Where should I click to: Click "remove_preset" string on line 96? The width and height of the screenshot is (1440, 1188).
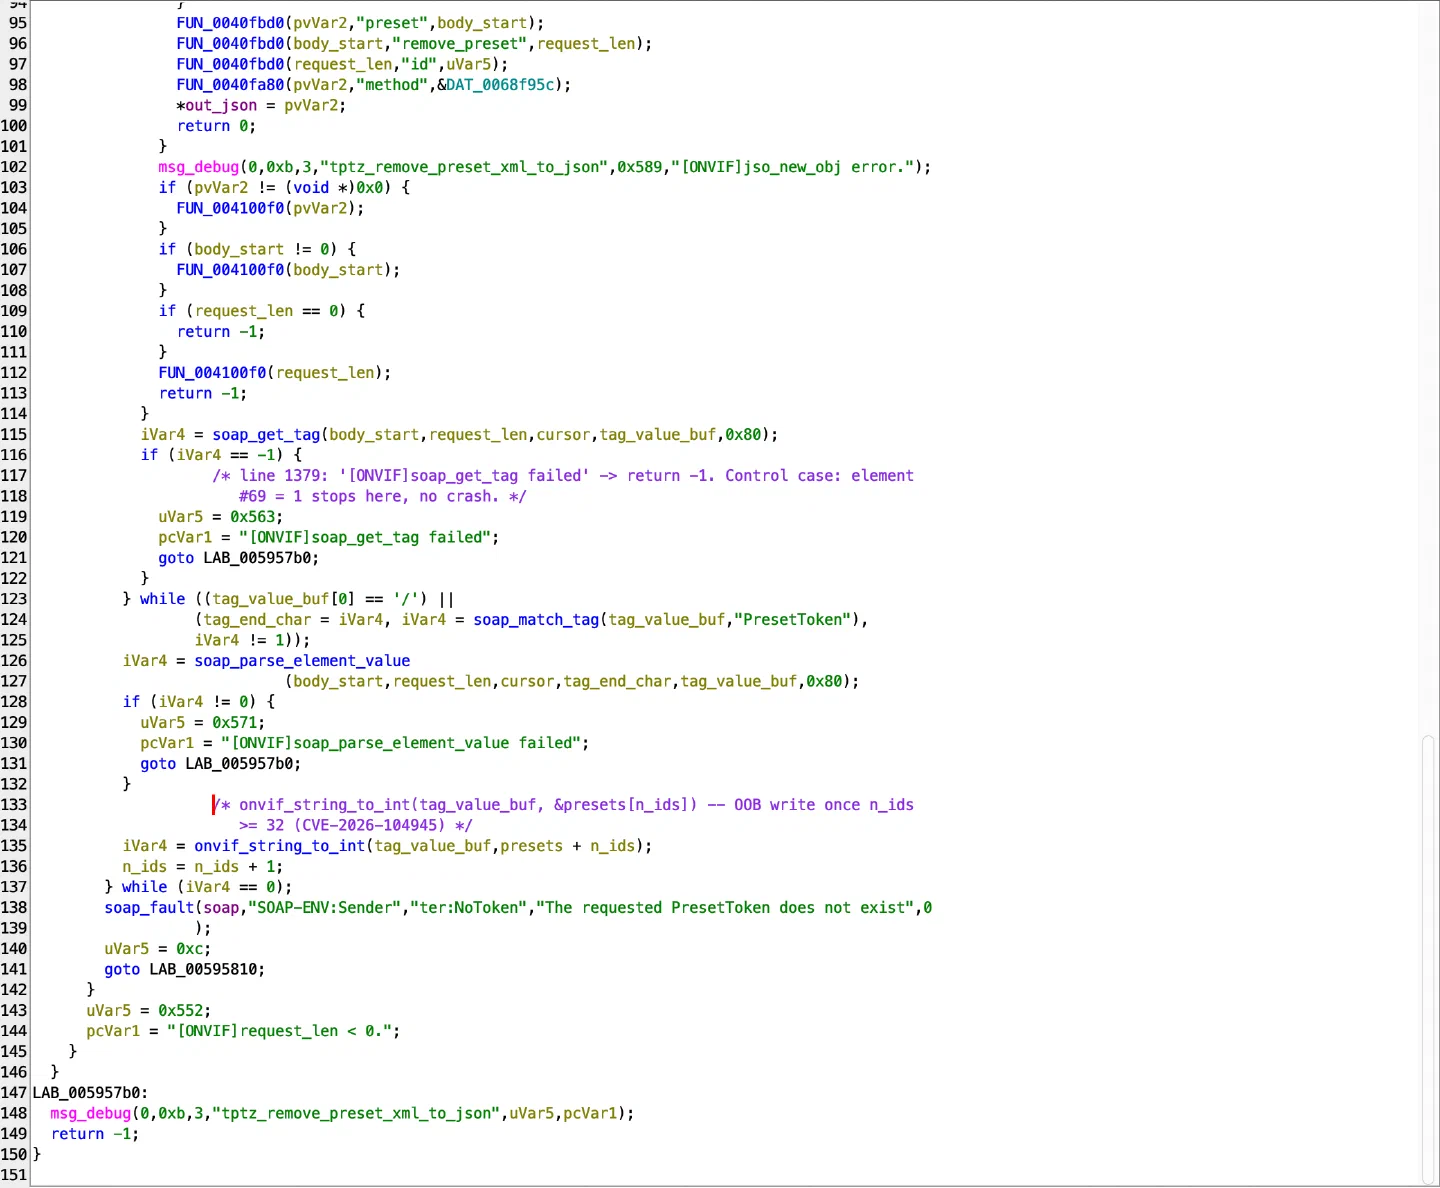tap(460, 44)
